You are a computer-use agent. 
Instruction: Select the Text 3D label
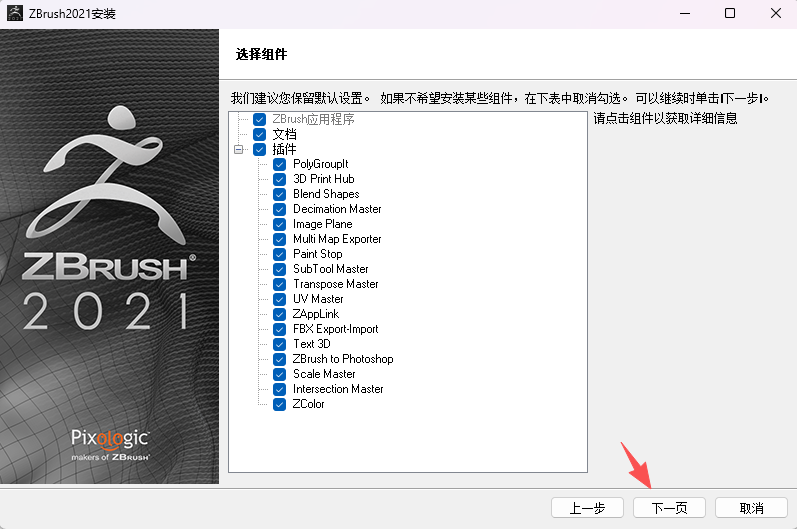click(312, 344)
